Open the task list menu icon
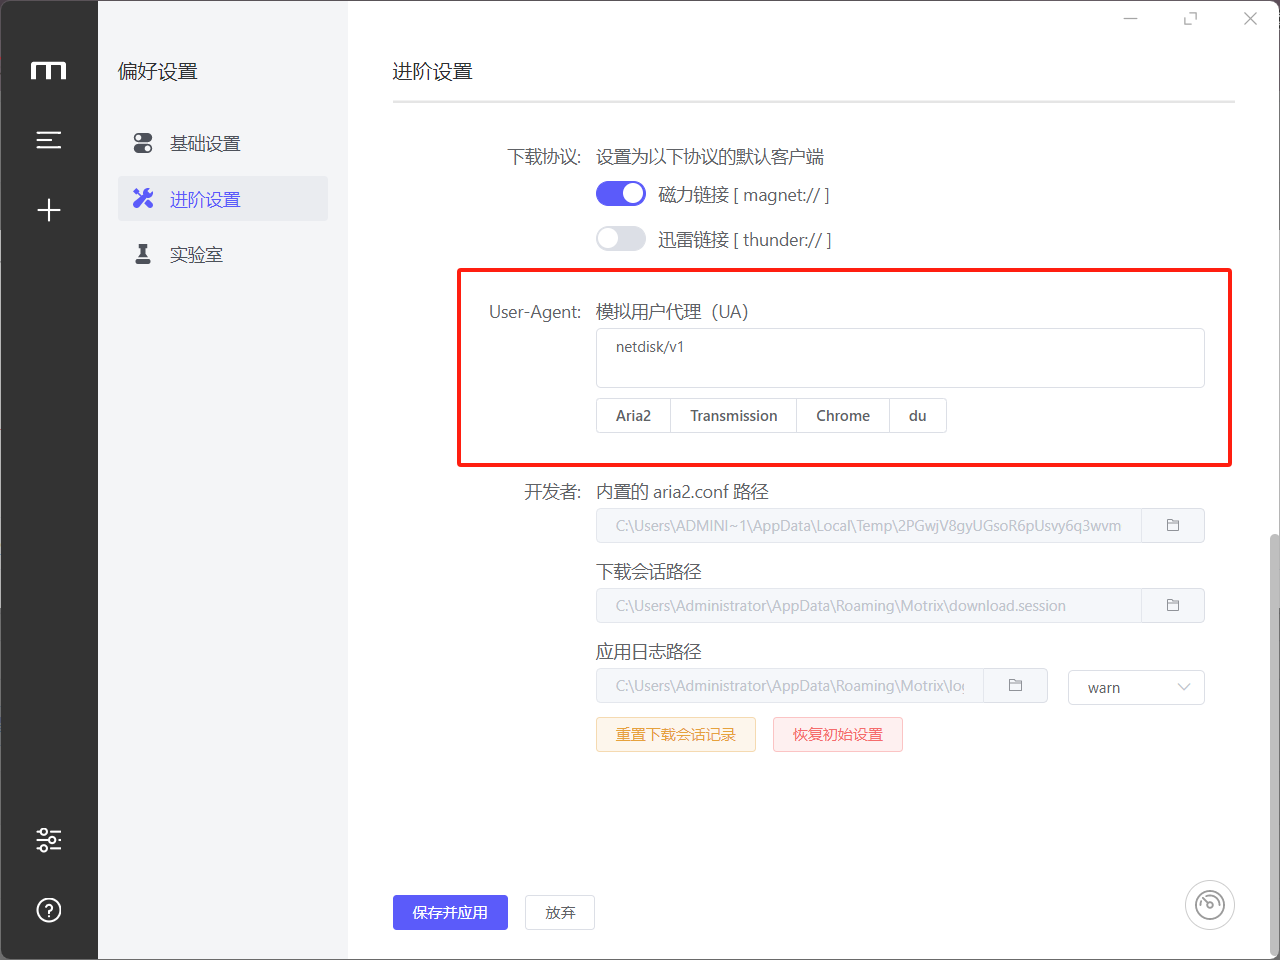Image resolution: width=1280 pixels, height=960 pixels. pyautogui.click(x=48, y=140)
